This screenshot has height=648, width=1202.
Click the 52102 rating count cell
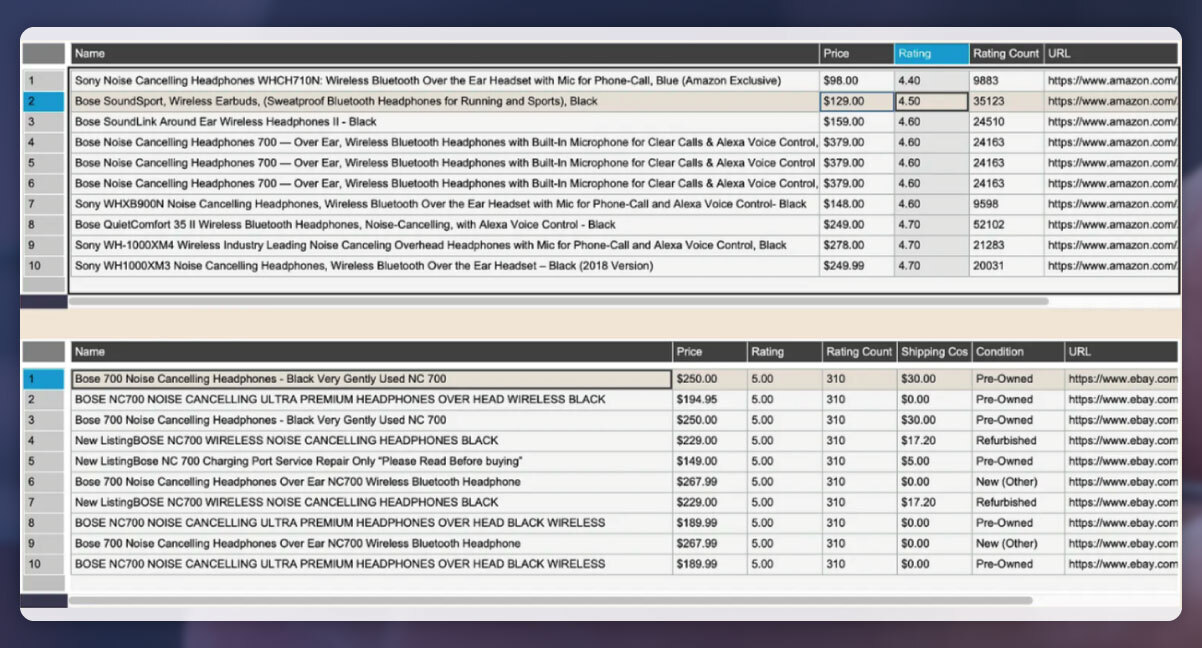1007,225
